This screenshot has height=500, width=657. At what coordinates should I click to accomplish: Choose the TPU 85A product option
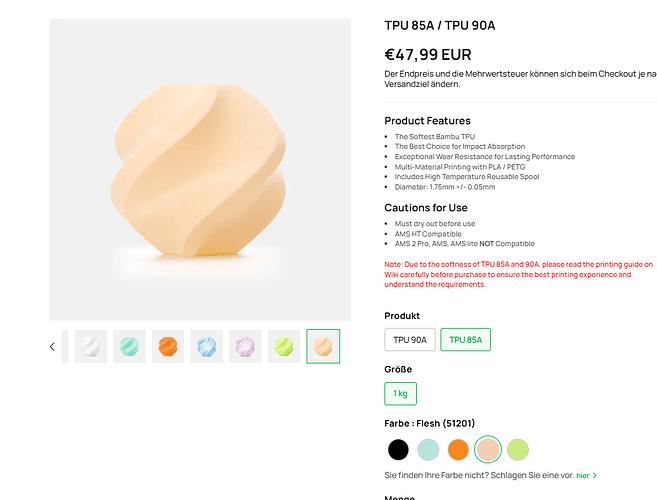coord(466,339)
